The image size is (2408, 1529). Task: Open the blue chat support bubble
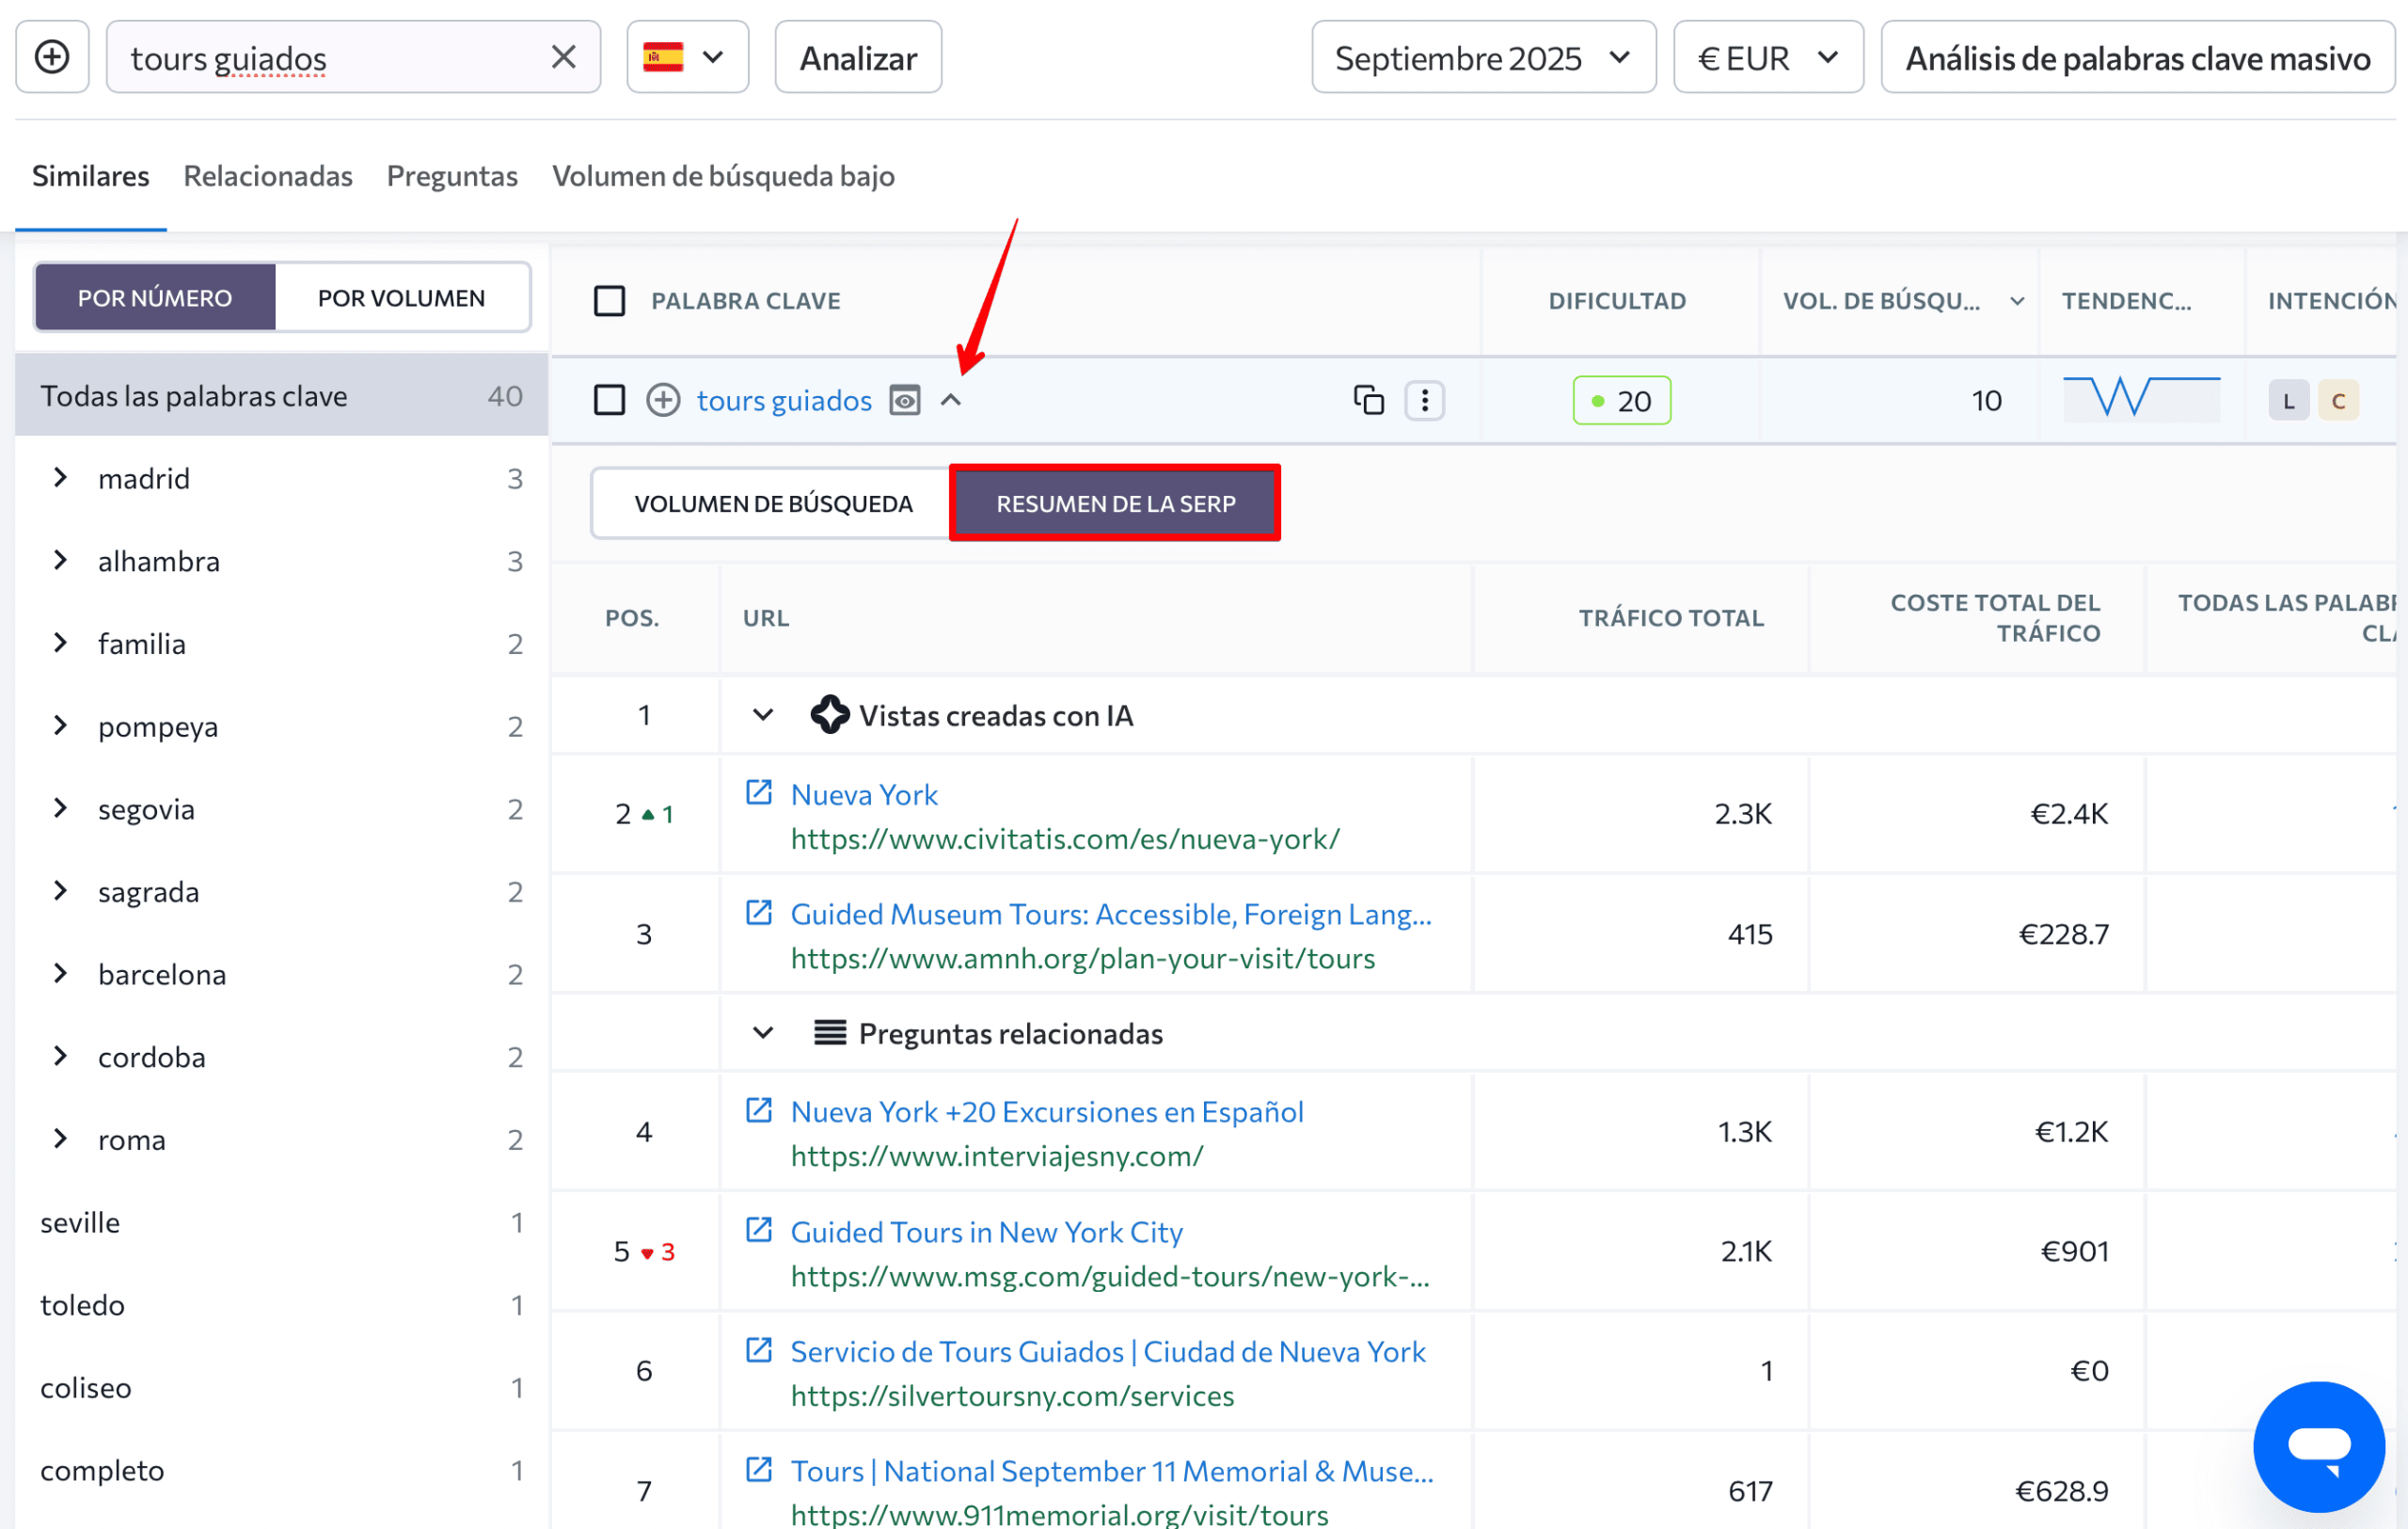click(2318, 1445)
